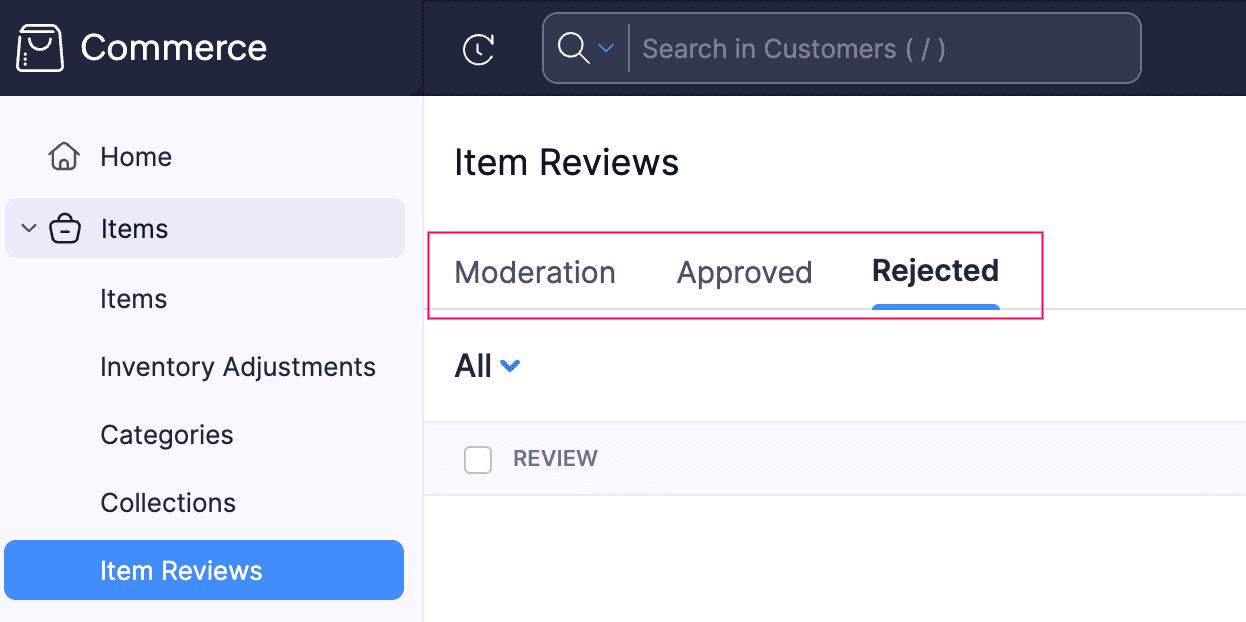Open recent items via the clock icon
Image resolution: width=1246 pixels, height=622 pixels.
point(477,48)
